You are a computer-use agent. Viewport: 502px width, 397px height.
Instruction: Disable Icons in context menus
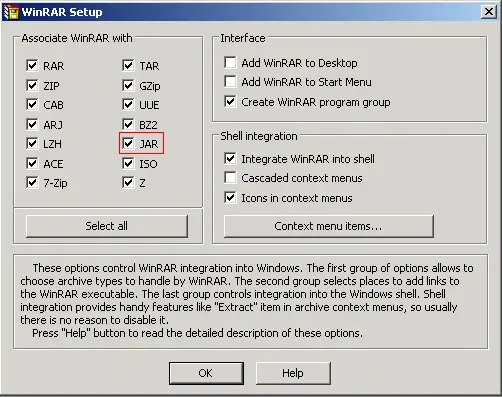point(230,197)
